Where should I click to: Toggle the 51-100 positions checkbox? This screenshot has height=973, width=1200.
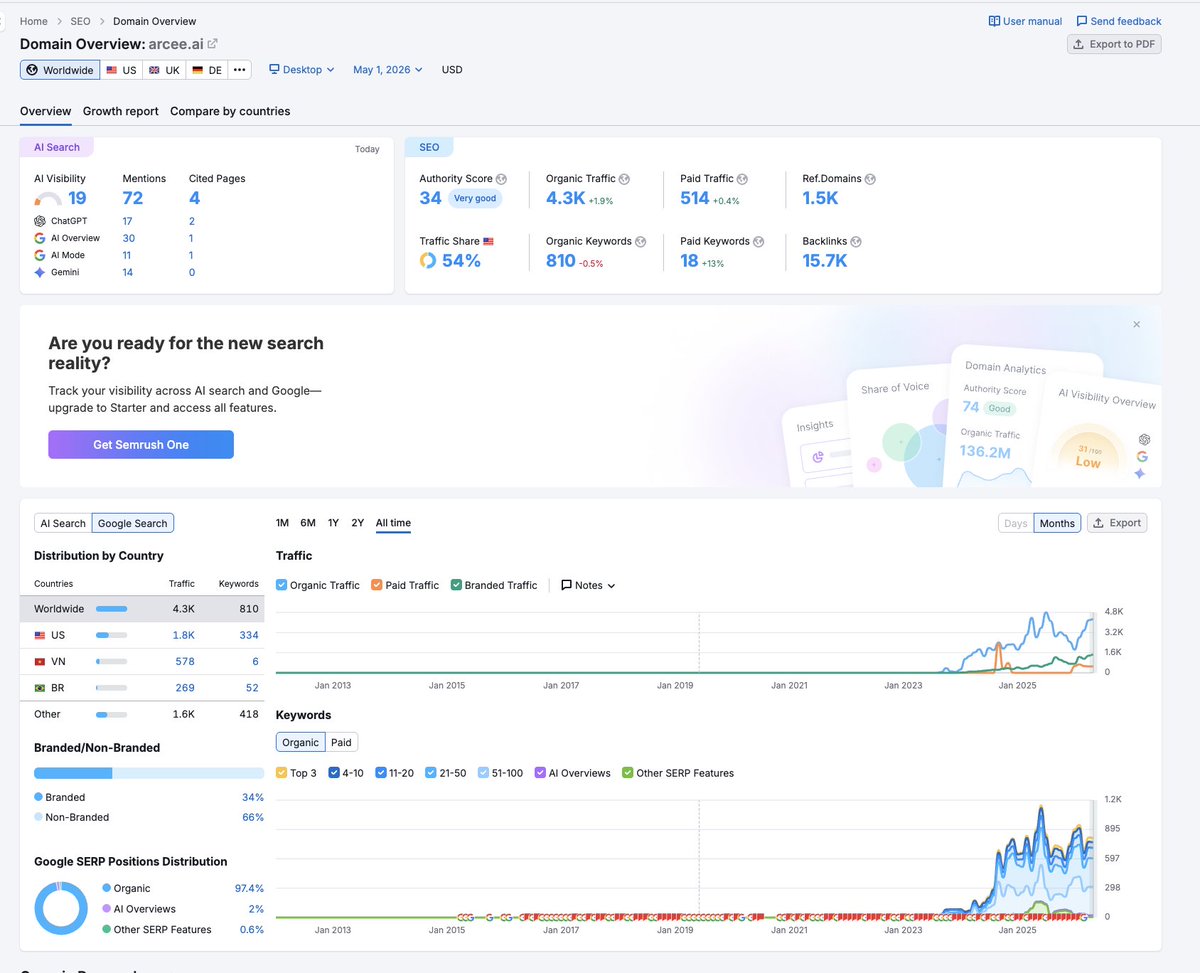click(x=484, y=773)
